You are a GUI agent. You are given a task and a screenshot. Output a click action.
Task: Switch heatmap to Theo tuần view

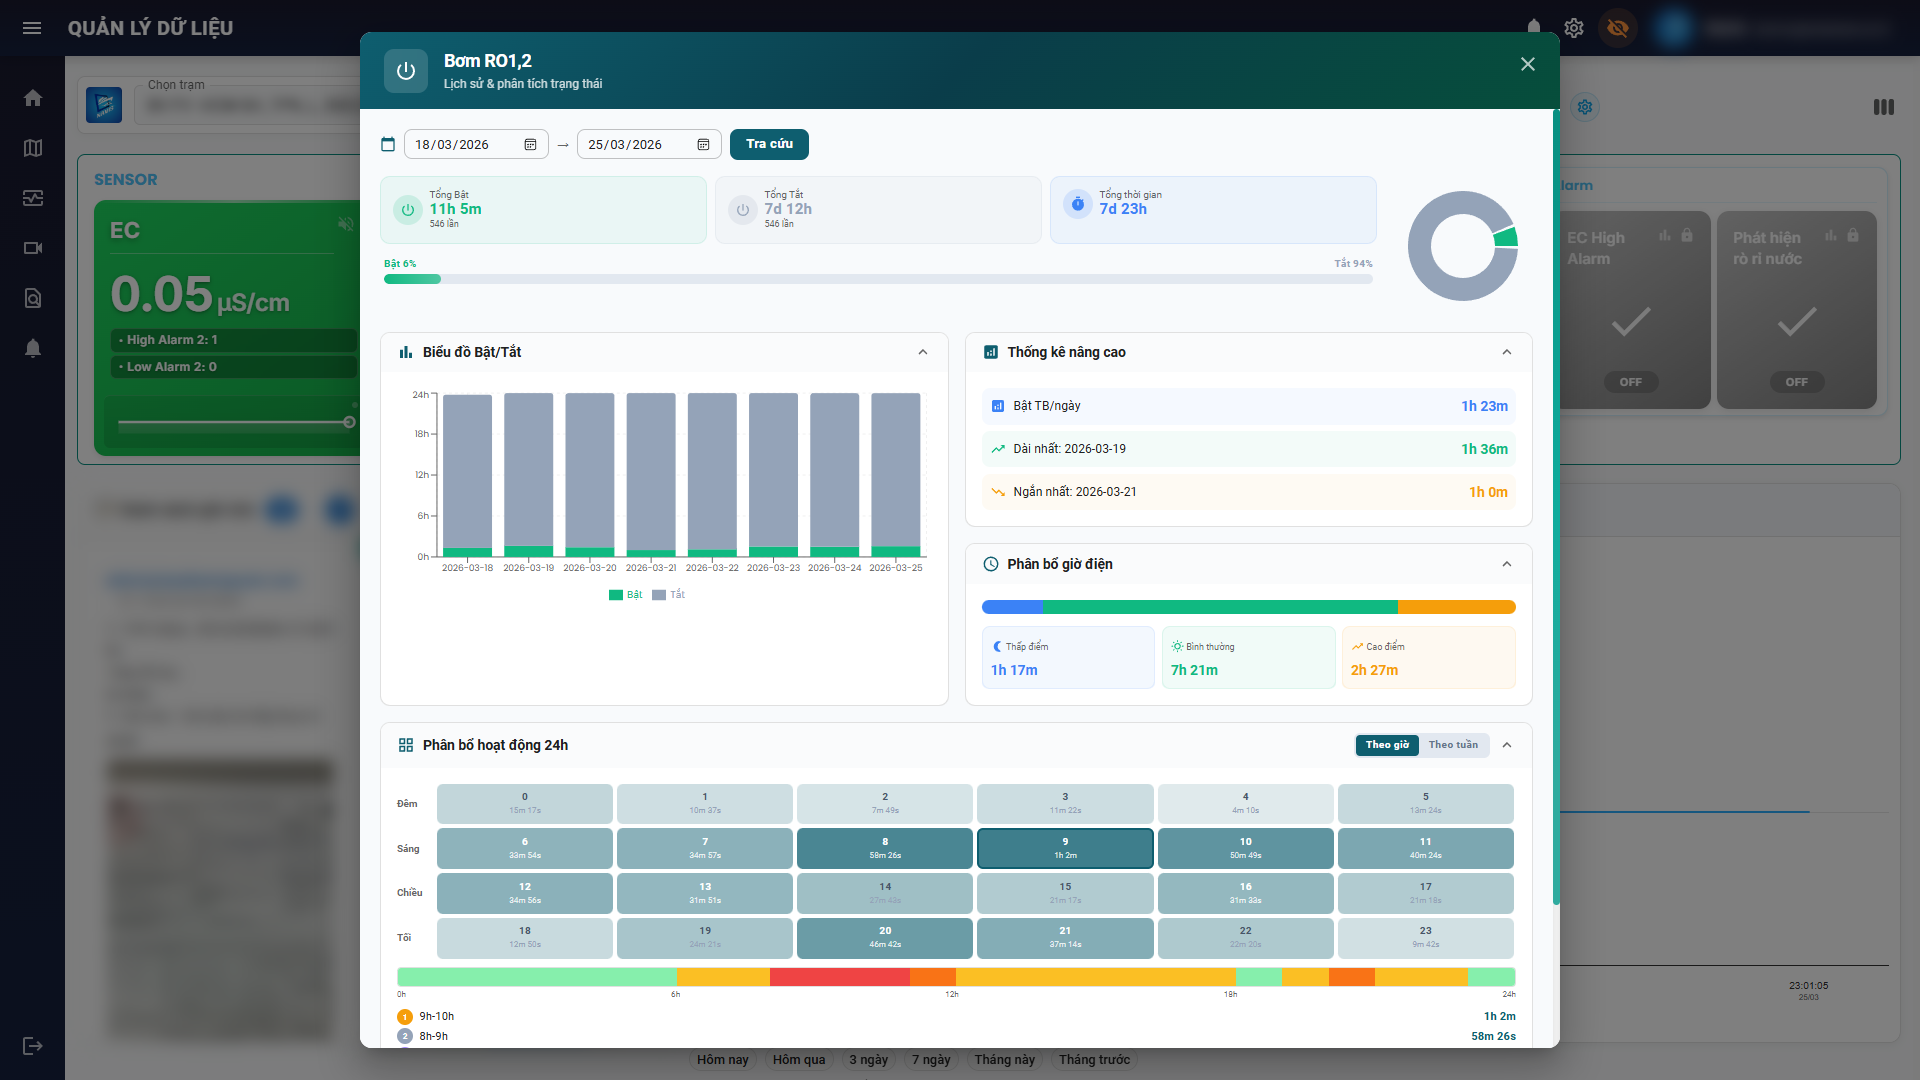[x=1452, y=745]
